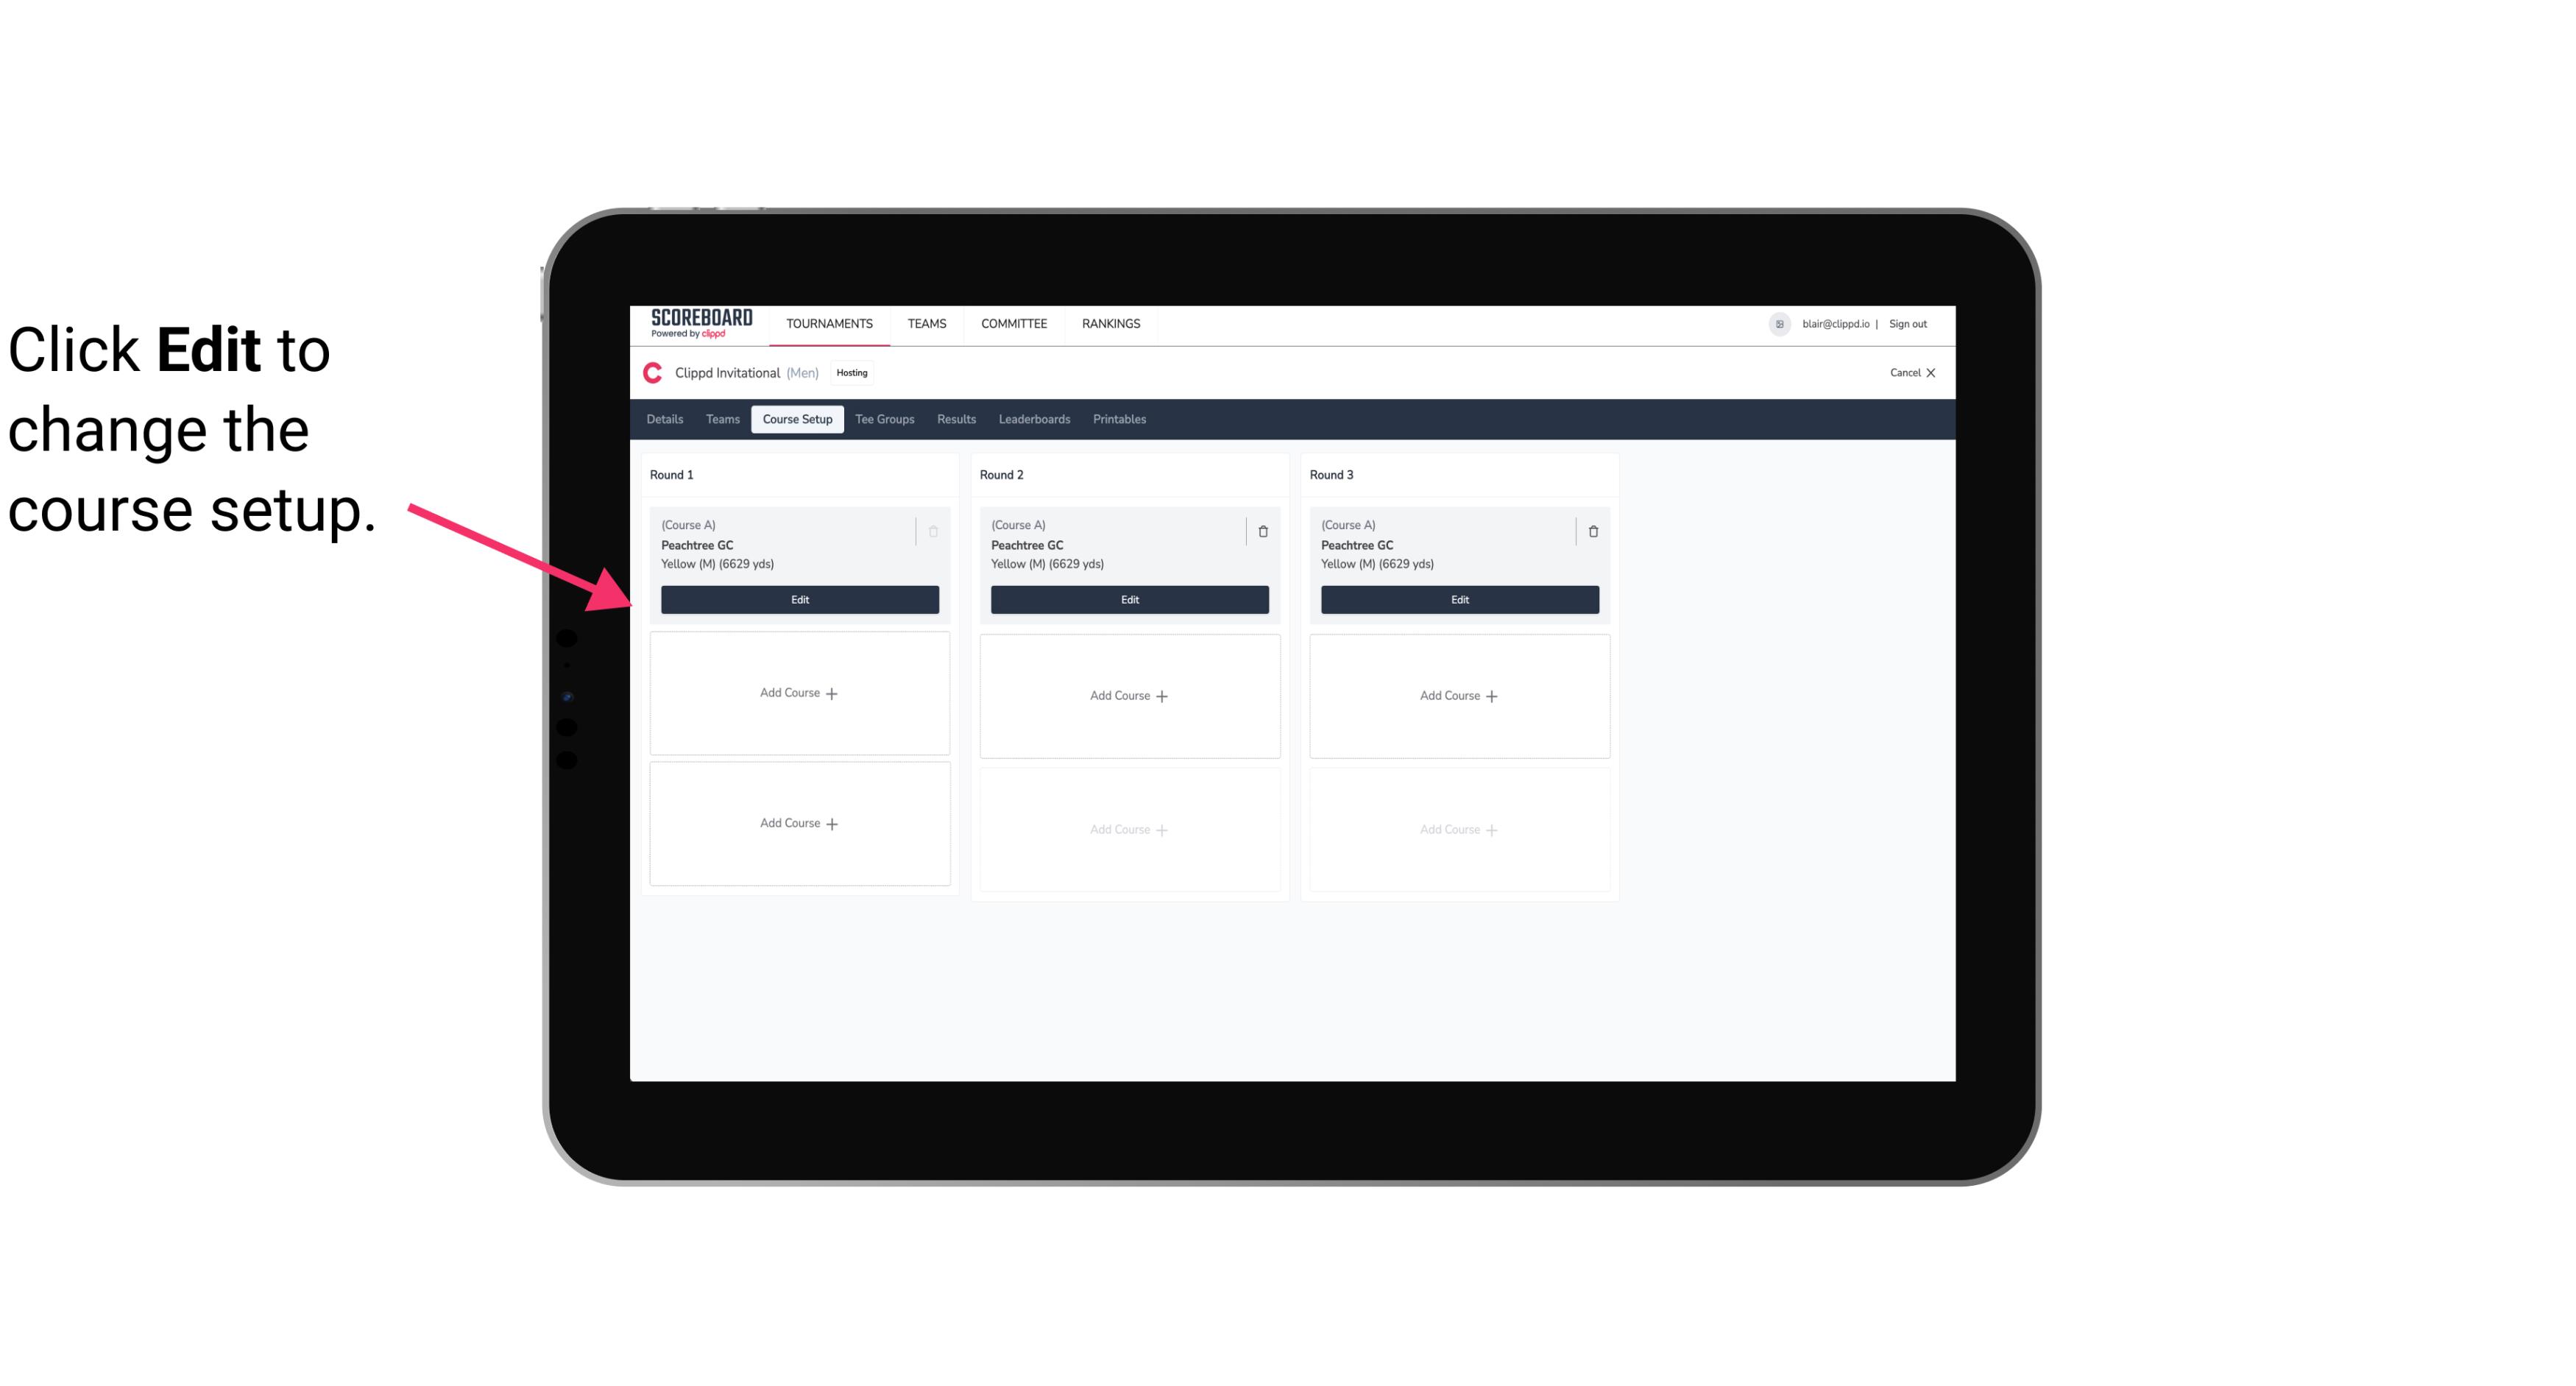Click TOURNAMENTS menu item
Image resolution: width=2576 pixels, height=1386 pixels.
pos(831,322)
